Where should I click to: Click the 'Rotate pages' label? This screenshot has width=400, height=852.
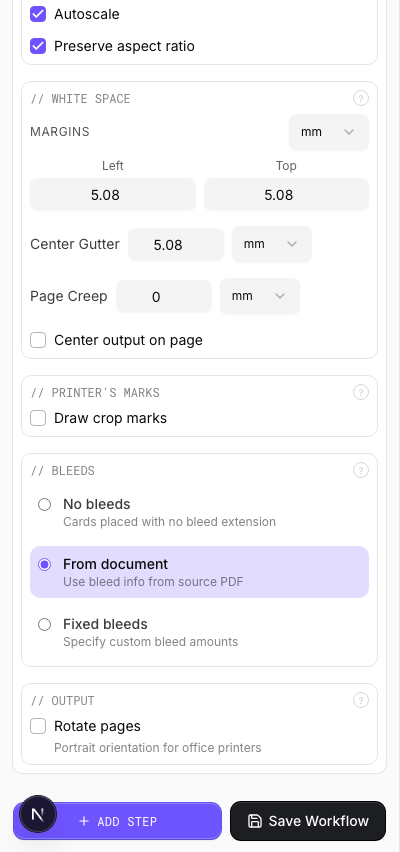pos(97,726)
